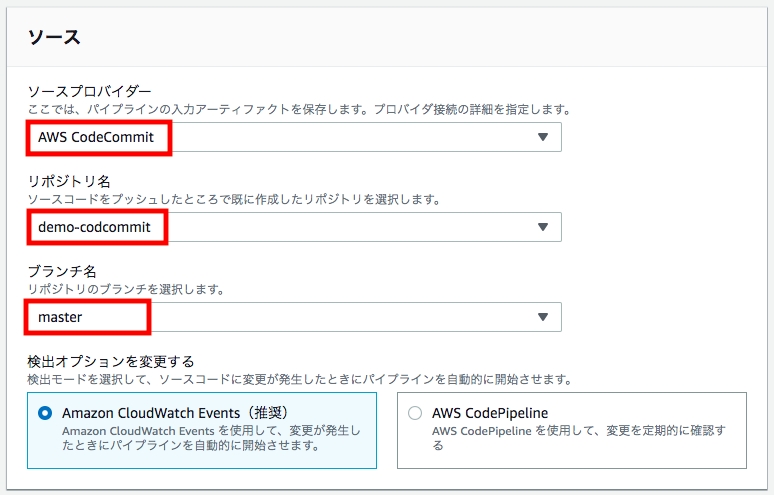Screen dimensions: 774x495
Task: Click the description starting 'Amazon CloudWatch Events を使用して'
Action: point(211,438)
